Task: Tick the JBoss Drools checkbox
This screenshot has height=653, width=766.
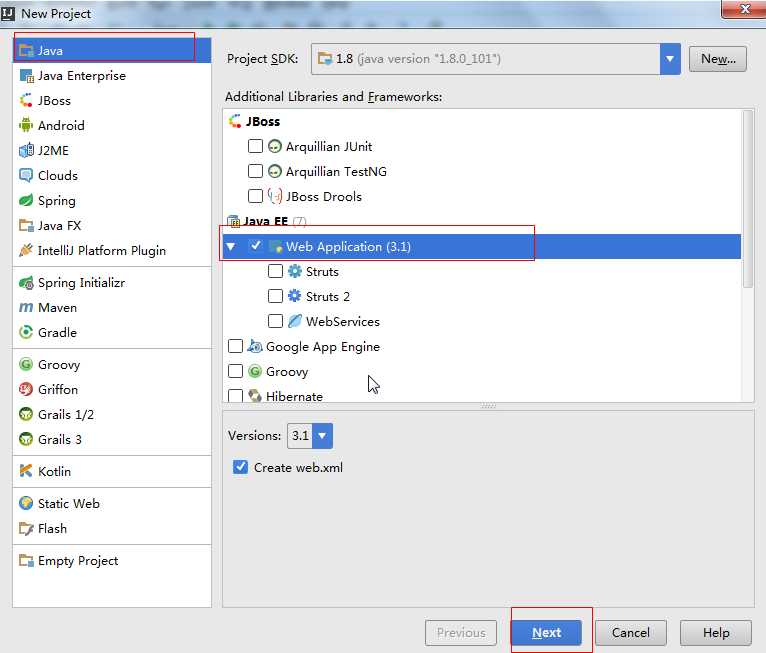Action: (255, 196)
